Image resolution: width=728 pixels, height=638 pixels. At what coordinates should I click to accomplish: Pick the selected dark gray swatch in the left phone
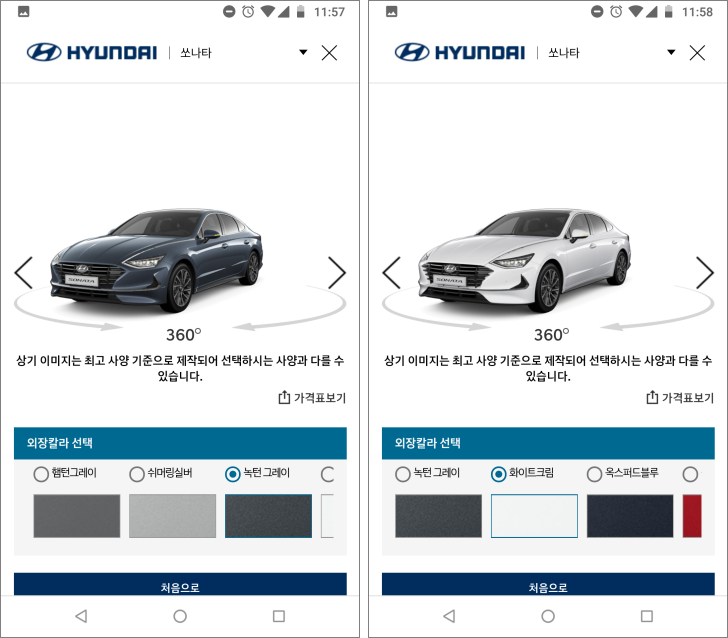point(268,516)
